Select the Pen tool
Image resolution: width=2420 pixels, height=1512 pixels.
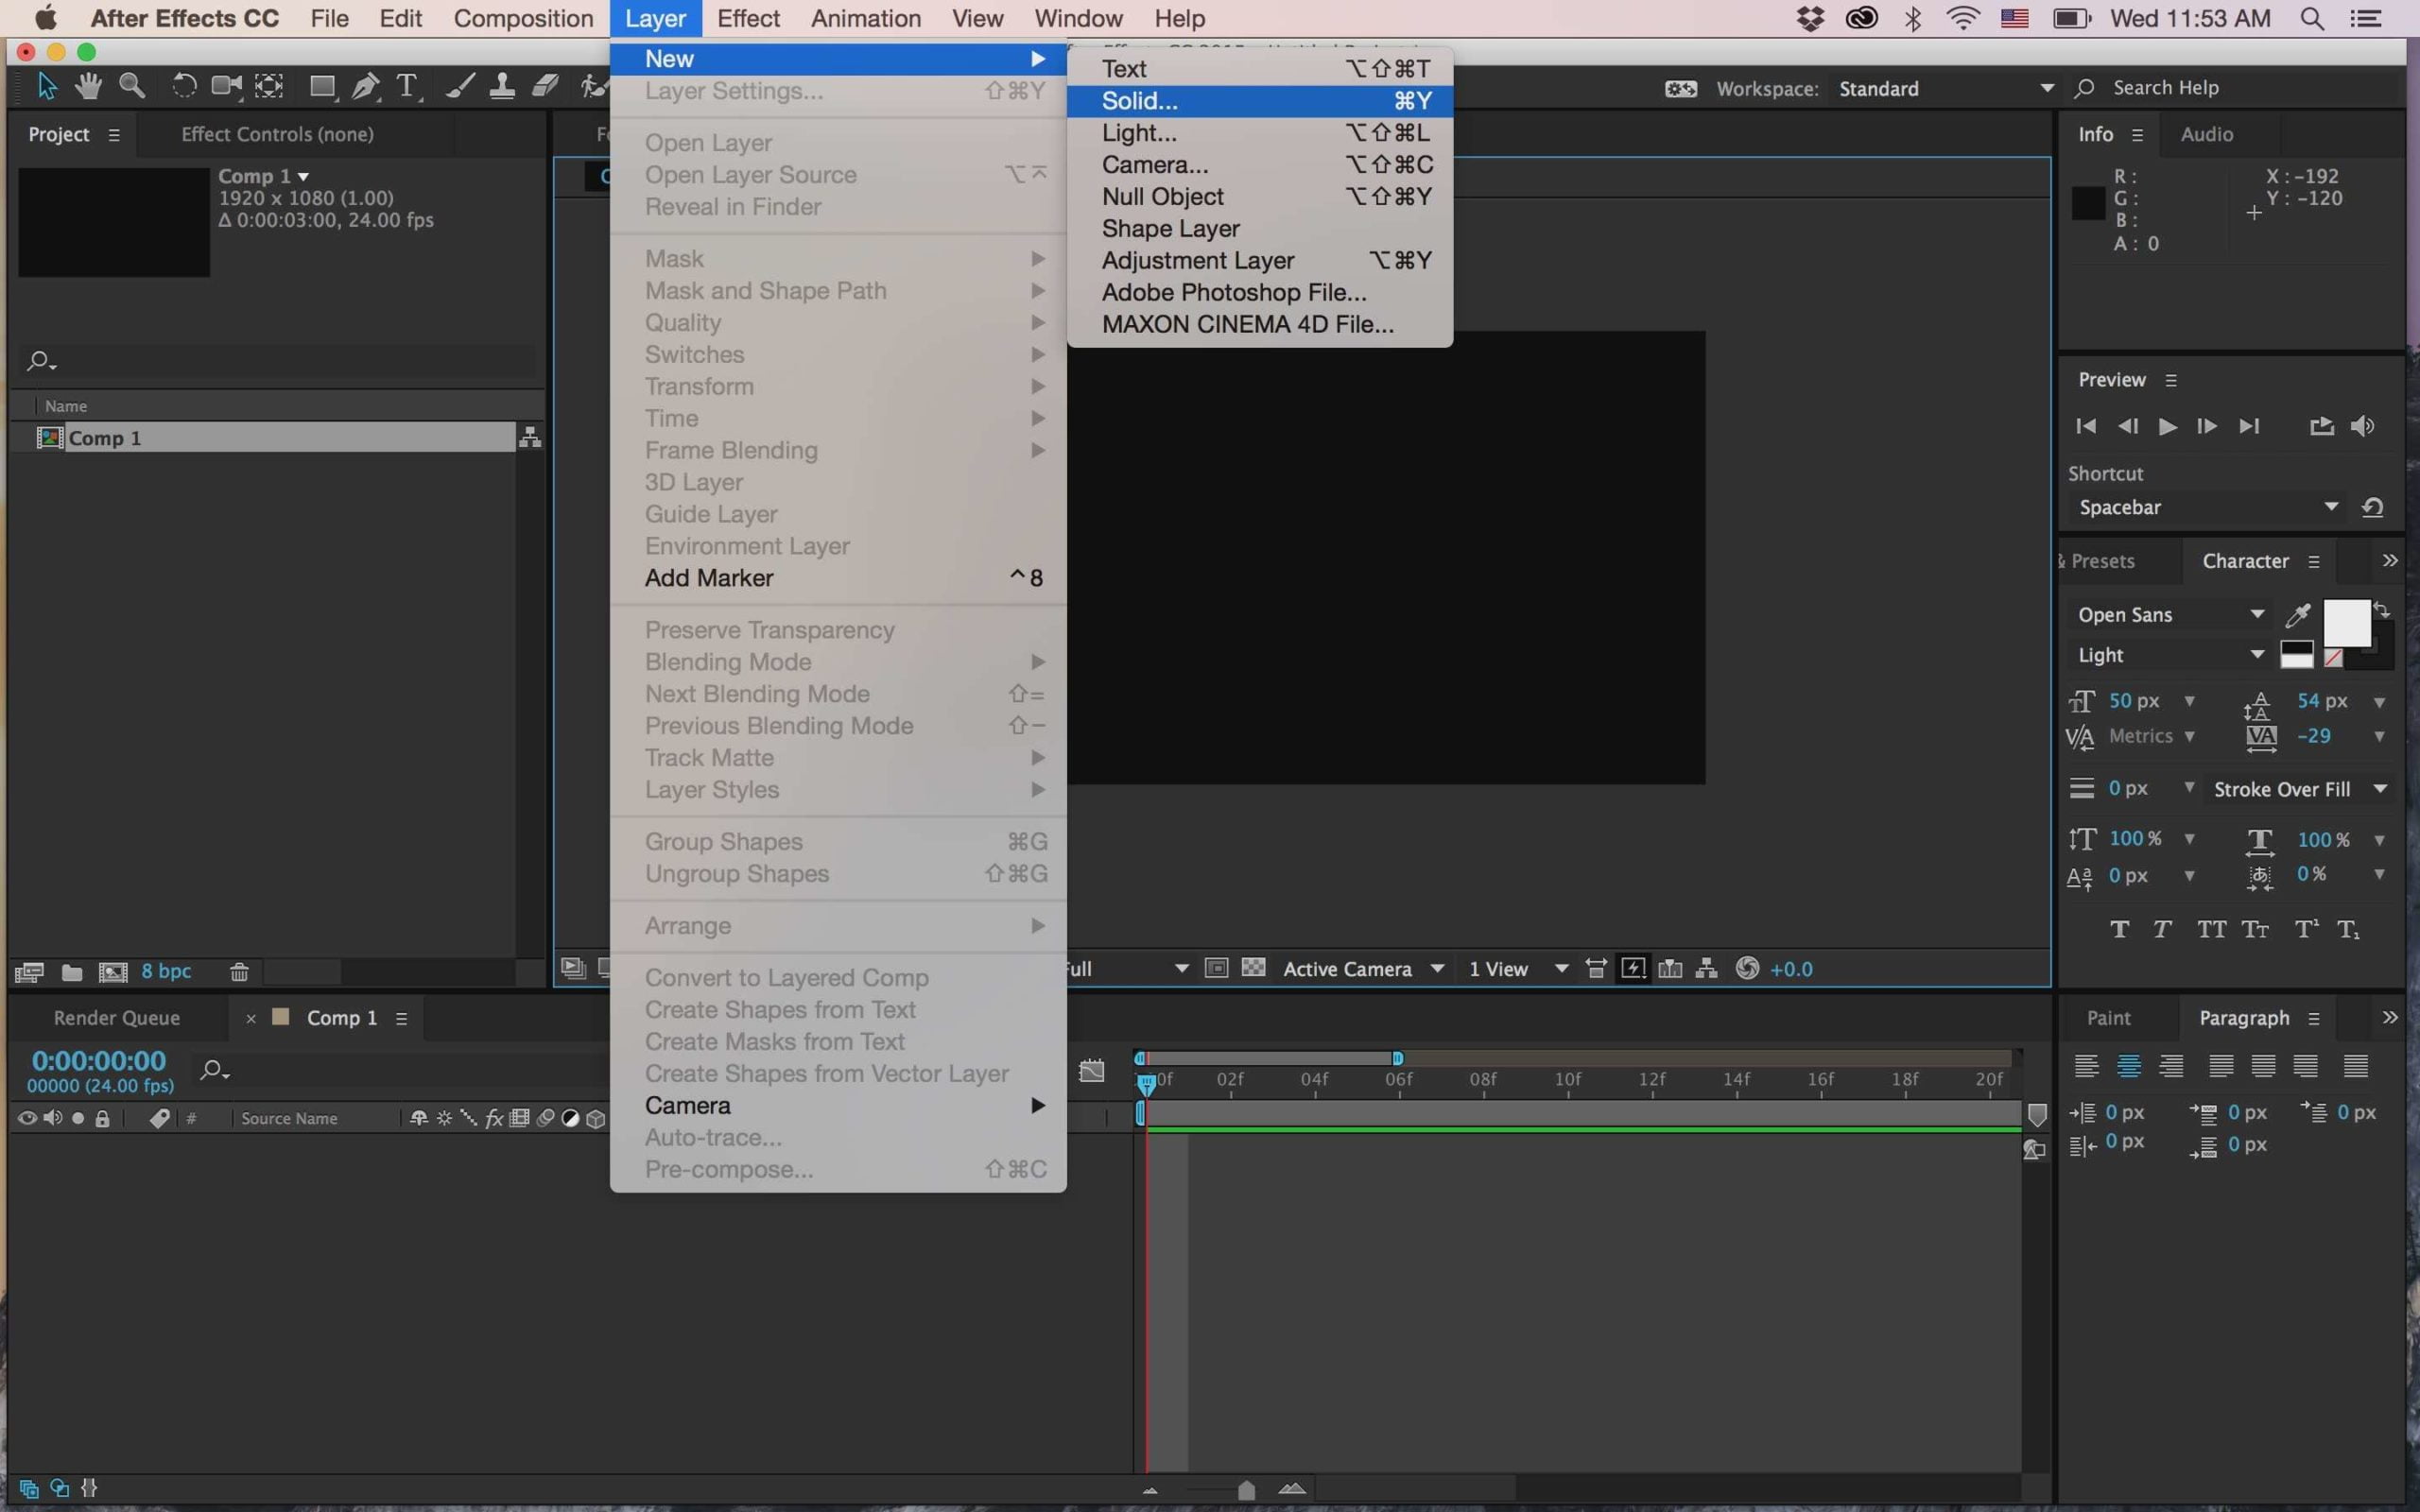(365, 87)
